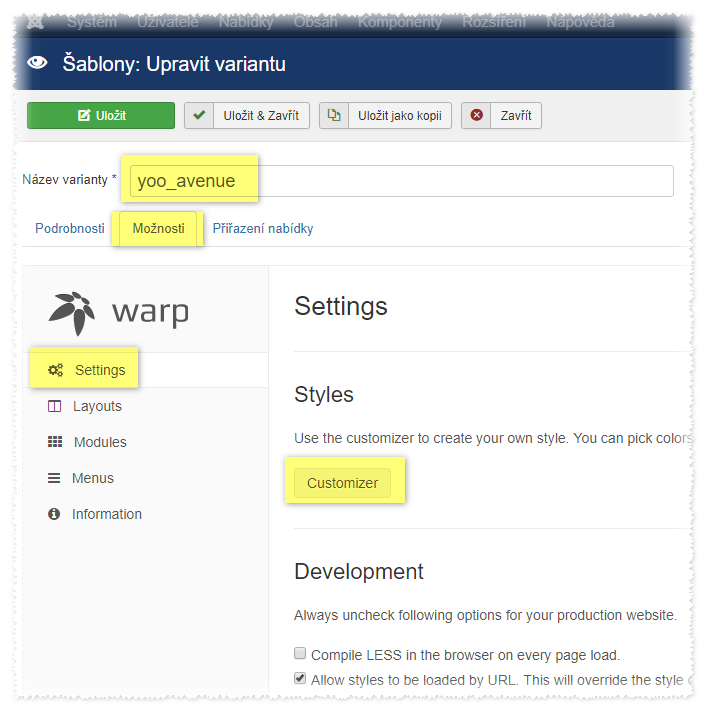The image size is (706, 711).
Task: Switch to the Možnosti tab
Action: [x=158, y=228]
